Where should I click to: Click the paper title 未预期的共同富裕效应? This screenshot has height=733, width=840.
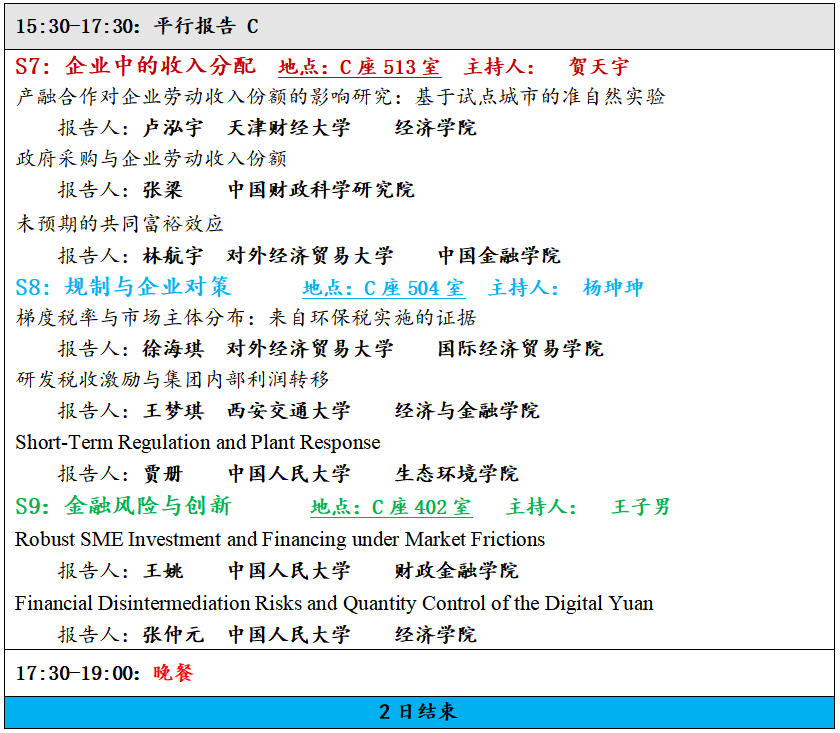[120, 223]
